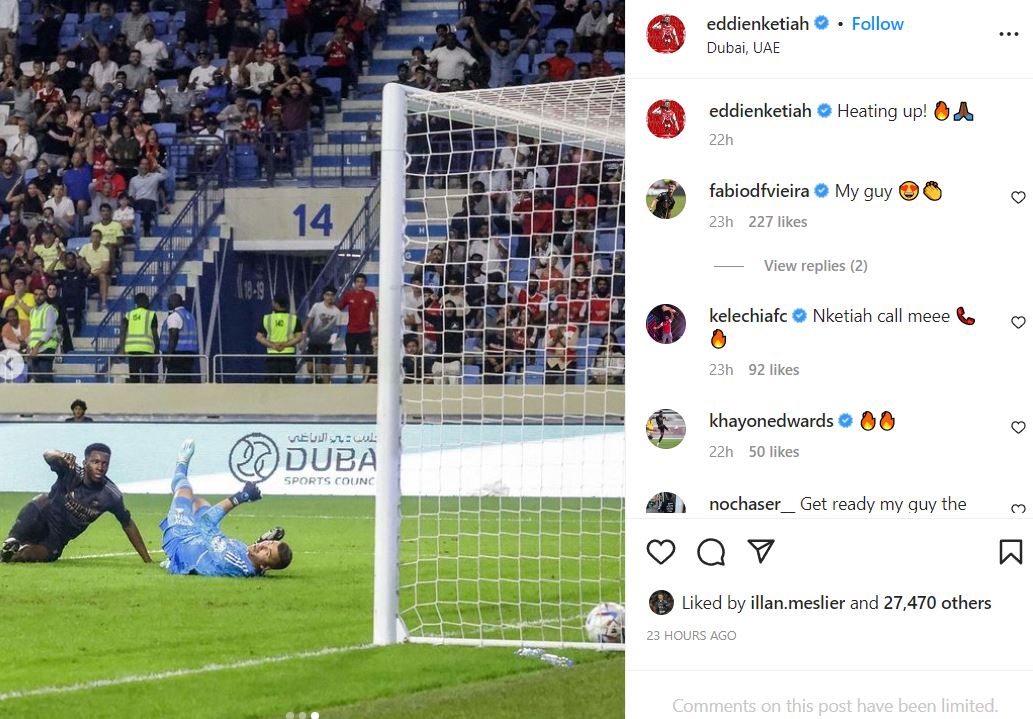Image resolution: width=1033 pixels, height=719 pixels.
Task: Open khayonedwards username link
Action: tap(771, 420)
